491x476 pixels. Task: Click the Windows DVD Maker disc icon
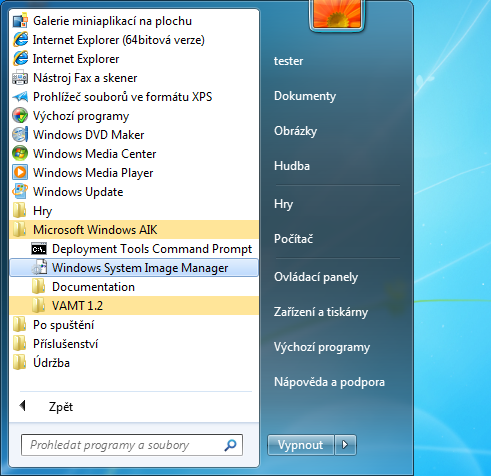click(x=20, y=135)
